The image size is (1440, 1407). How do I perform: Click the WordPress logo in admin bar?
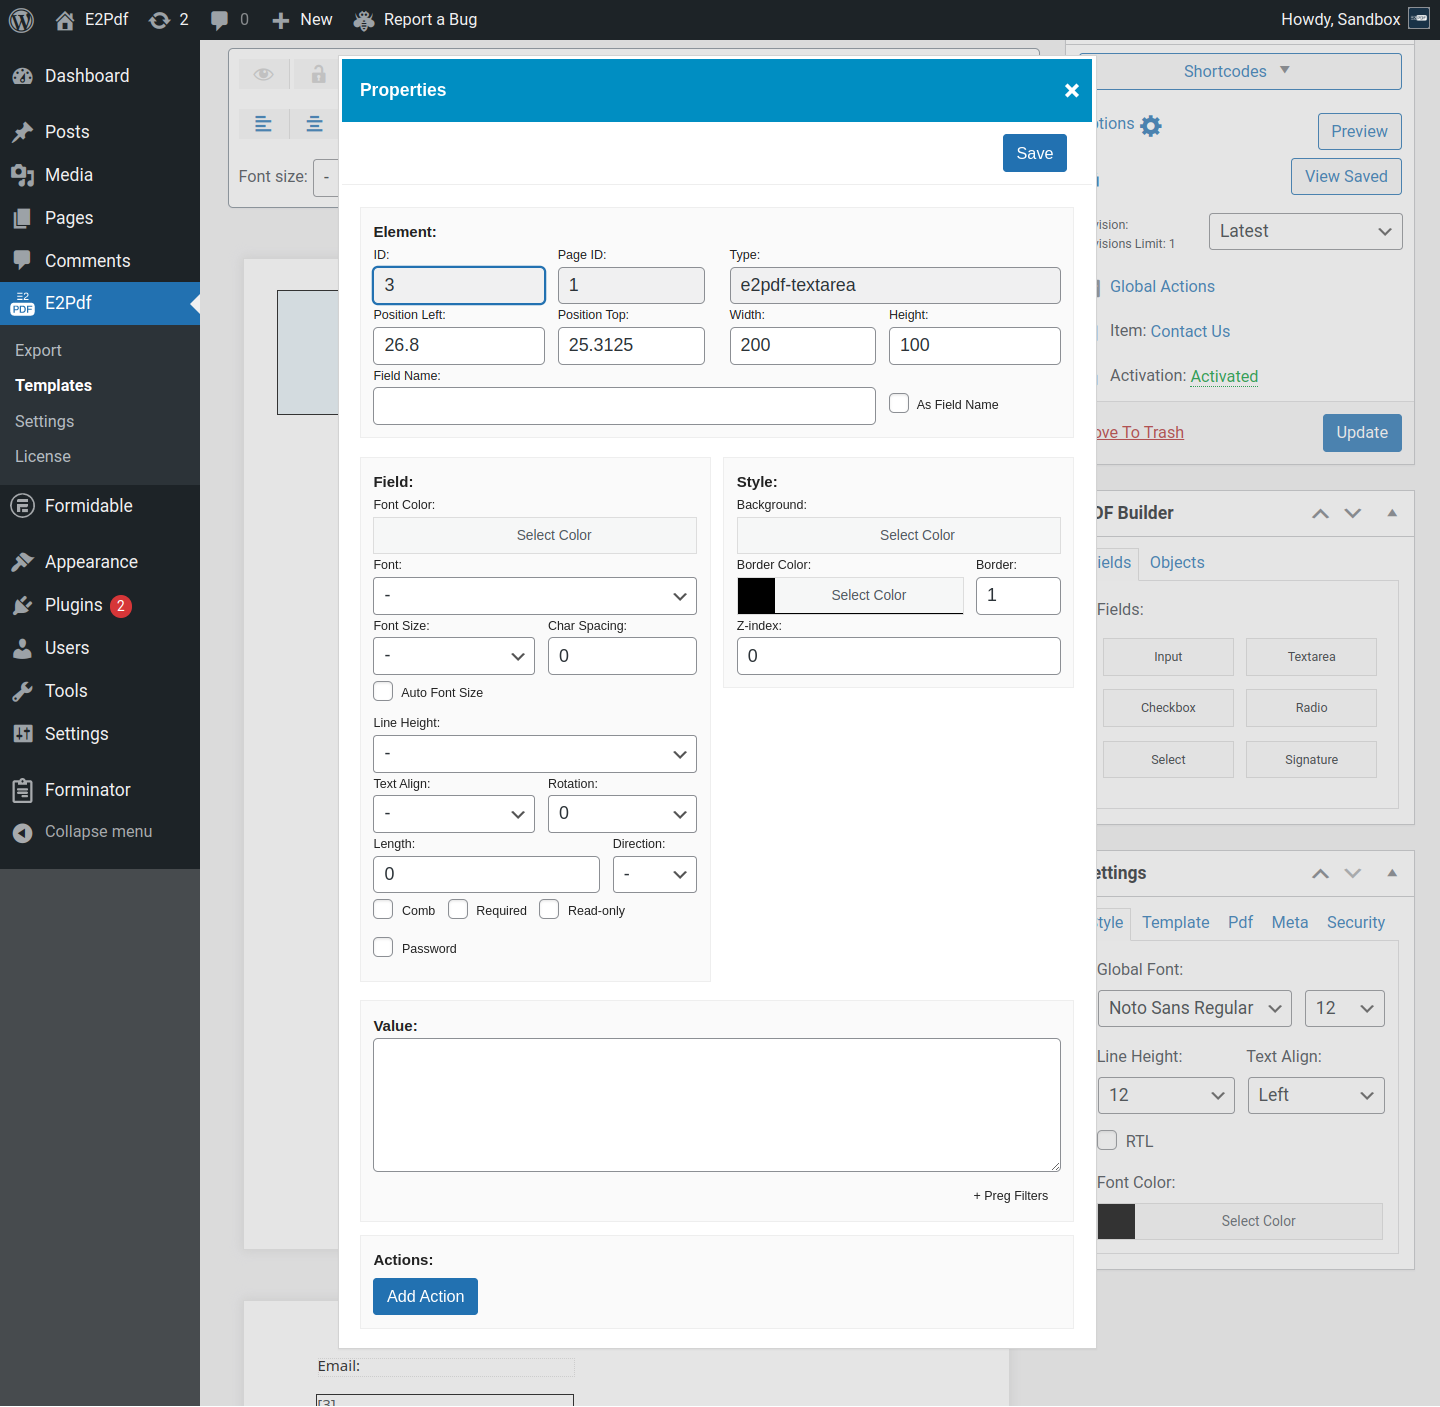pos(21,20)
